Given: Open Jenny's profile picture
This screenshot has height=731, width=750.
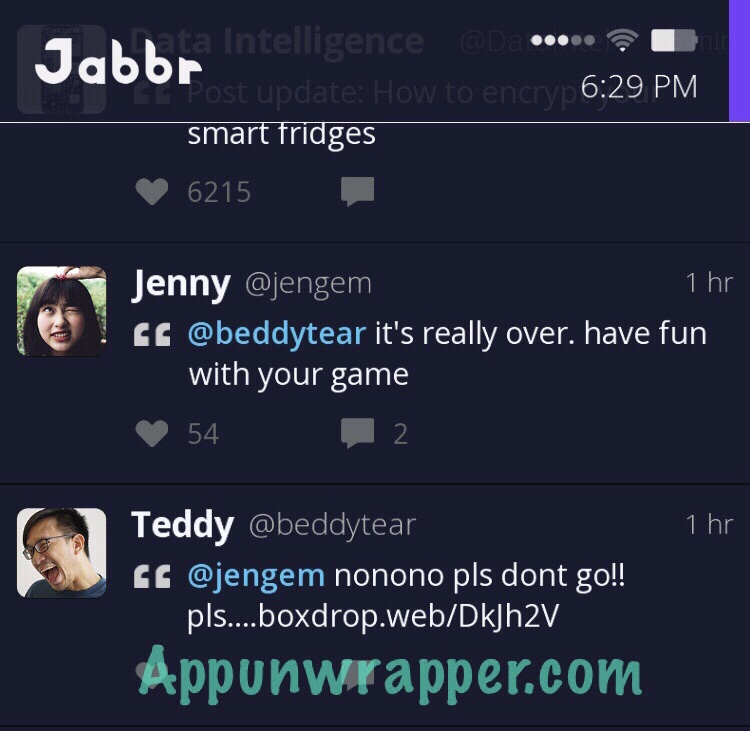Looking at the screenshot, I should (61, 311).
